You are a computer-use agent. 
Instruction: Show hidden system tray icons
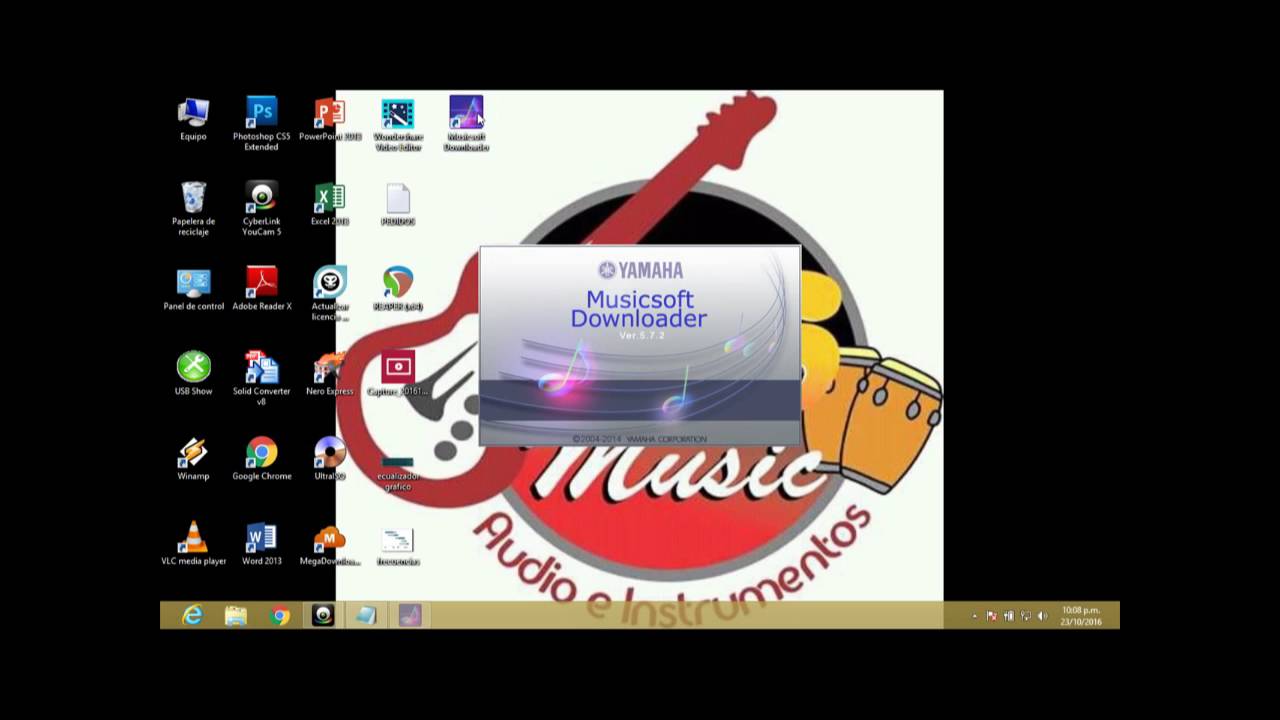[975, 616]
